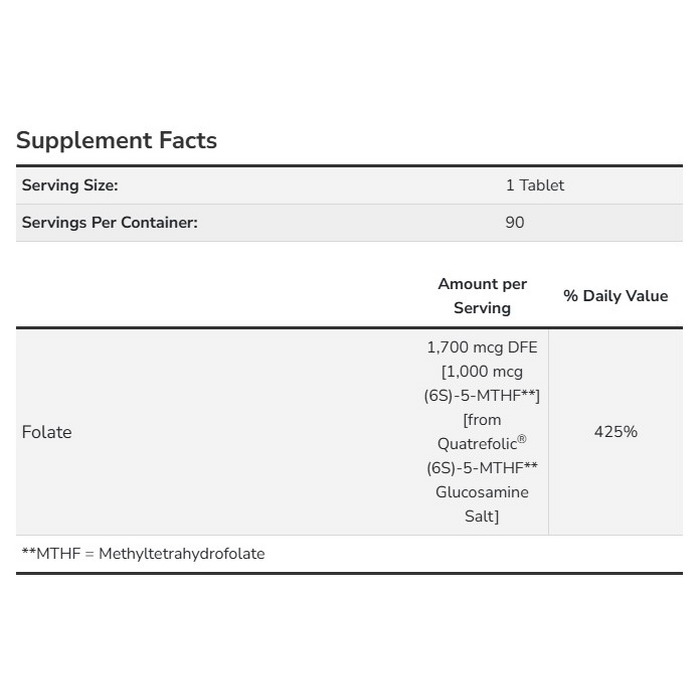Image resolution: width=700 pixels, height=700 pixels.
Task: Click the % Daily Value column header
Action: [x=615, y=296]
